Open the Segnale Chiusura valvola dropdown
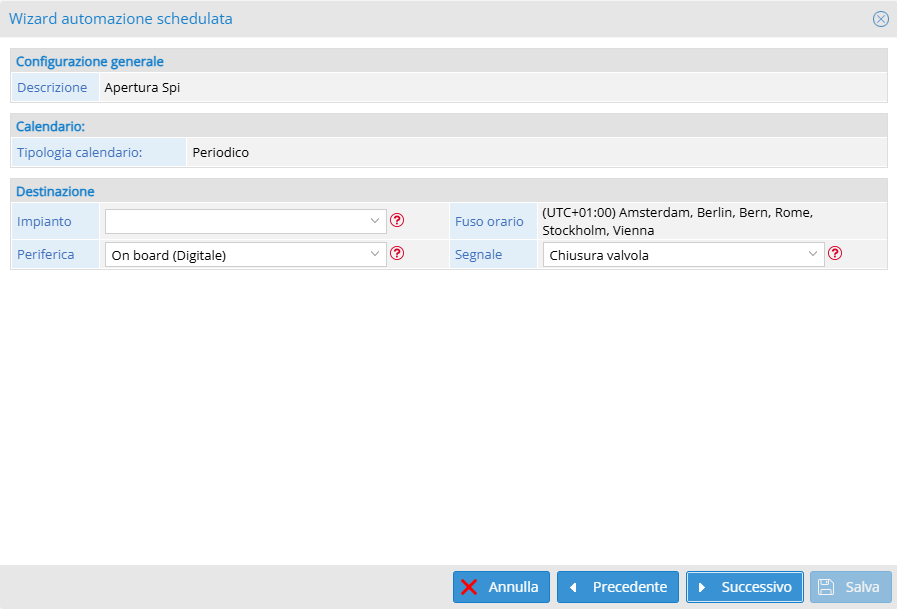Image resolution: width=897 pixels, height=609 pixels. pyautogui.click(x=684, y=254)
